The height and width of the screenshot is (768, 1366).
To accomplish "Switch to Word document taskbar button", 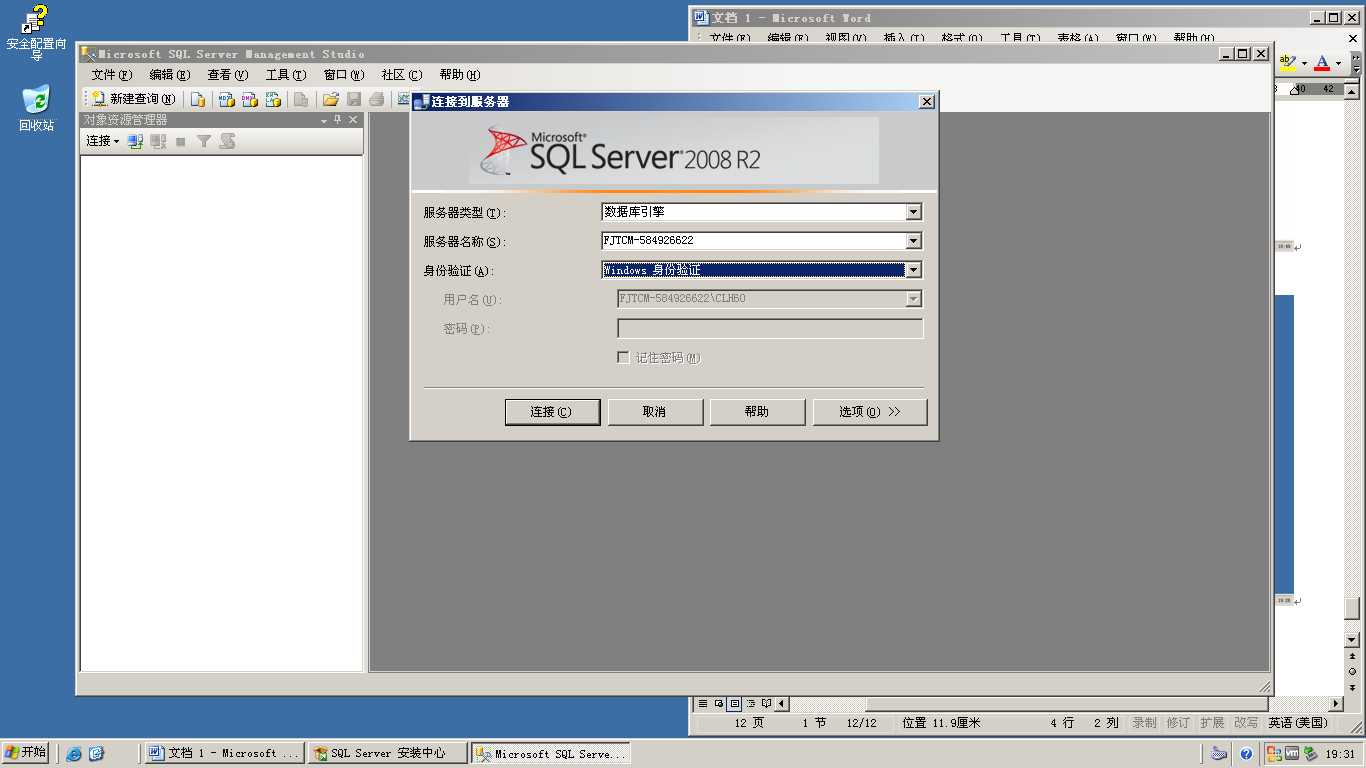I will [224, 753].
